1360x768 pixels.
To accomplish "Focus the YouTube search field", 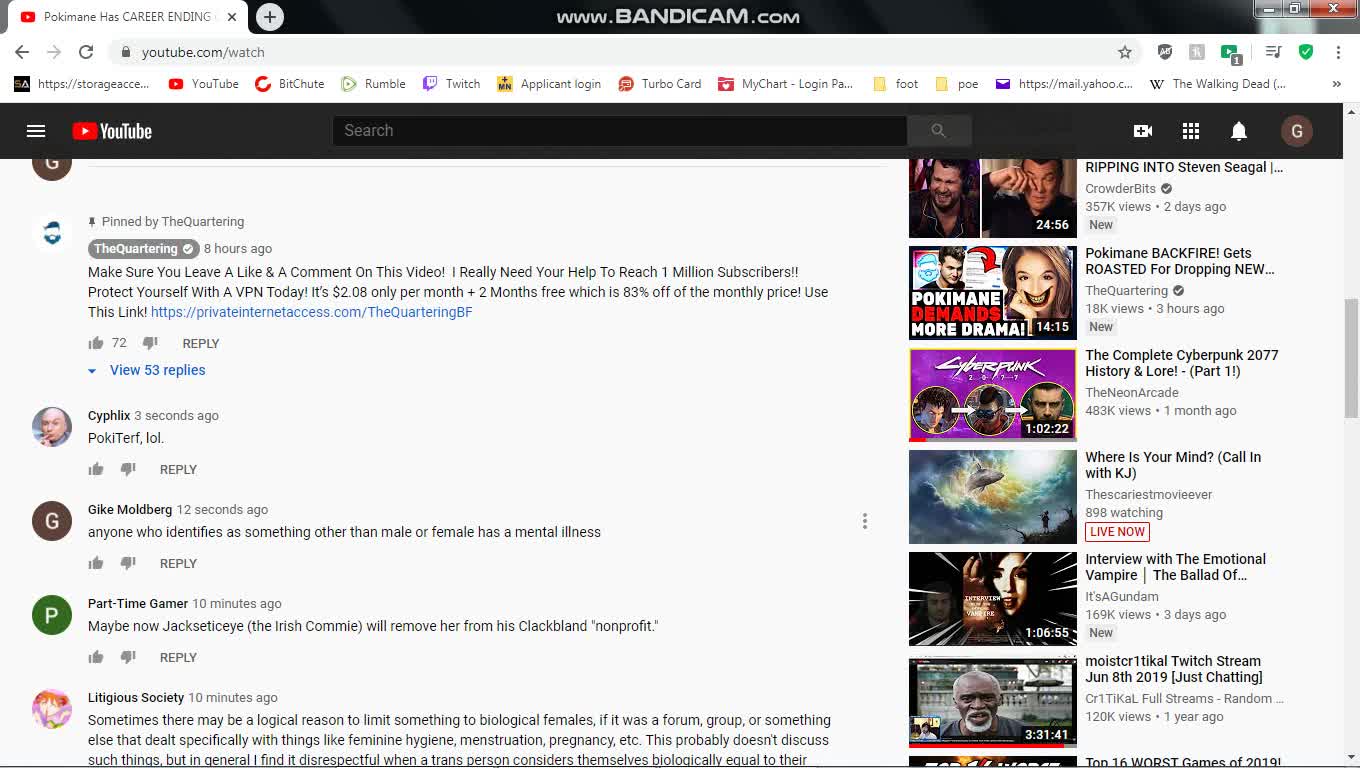I will click(619, 131).
